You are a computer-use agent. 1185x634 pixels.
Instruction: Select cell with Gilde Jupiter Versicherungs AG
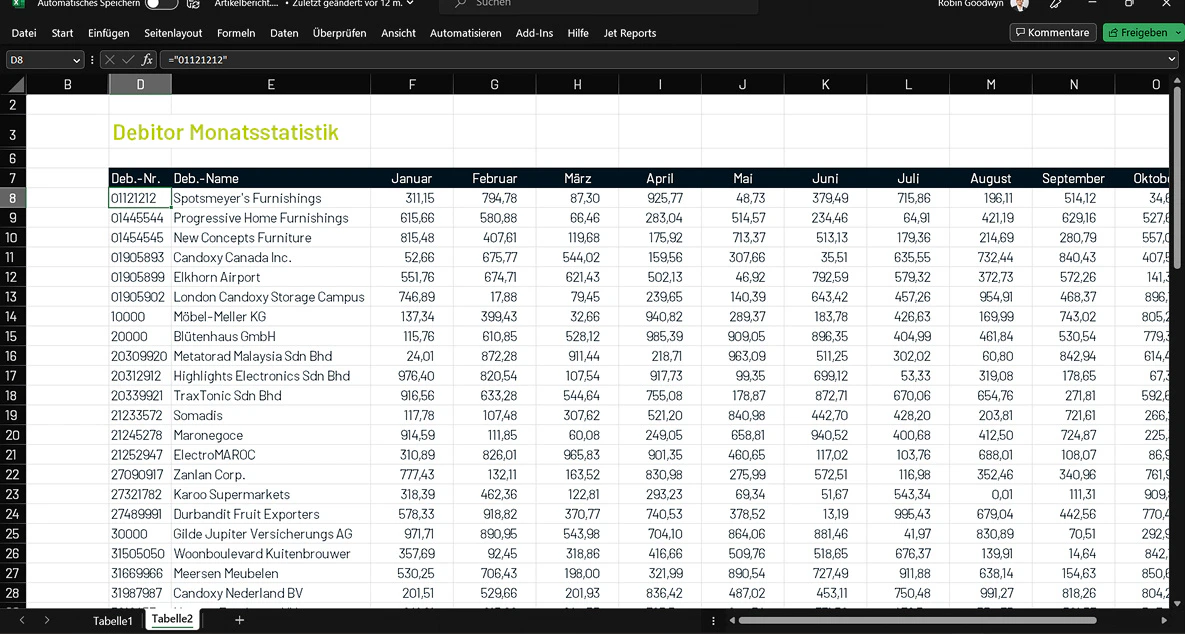(271, 533)
